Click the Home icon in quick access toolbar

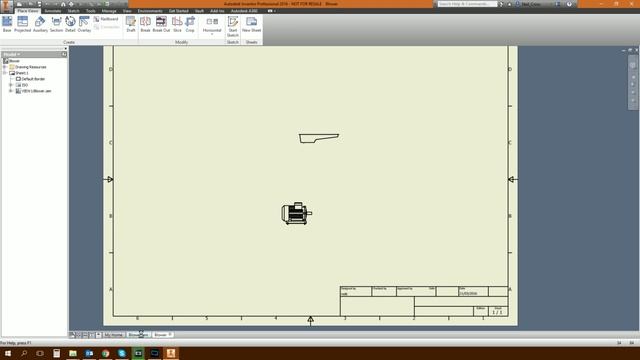(63, 4)
